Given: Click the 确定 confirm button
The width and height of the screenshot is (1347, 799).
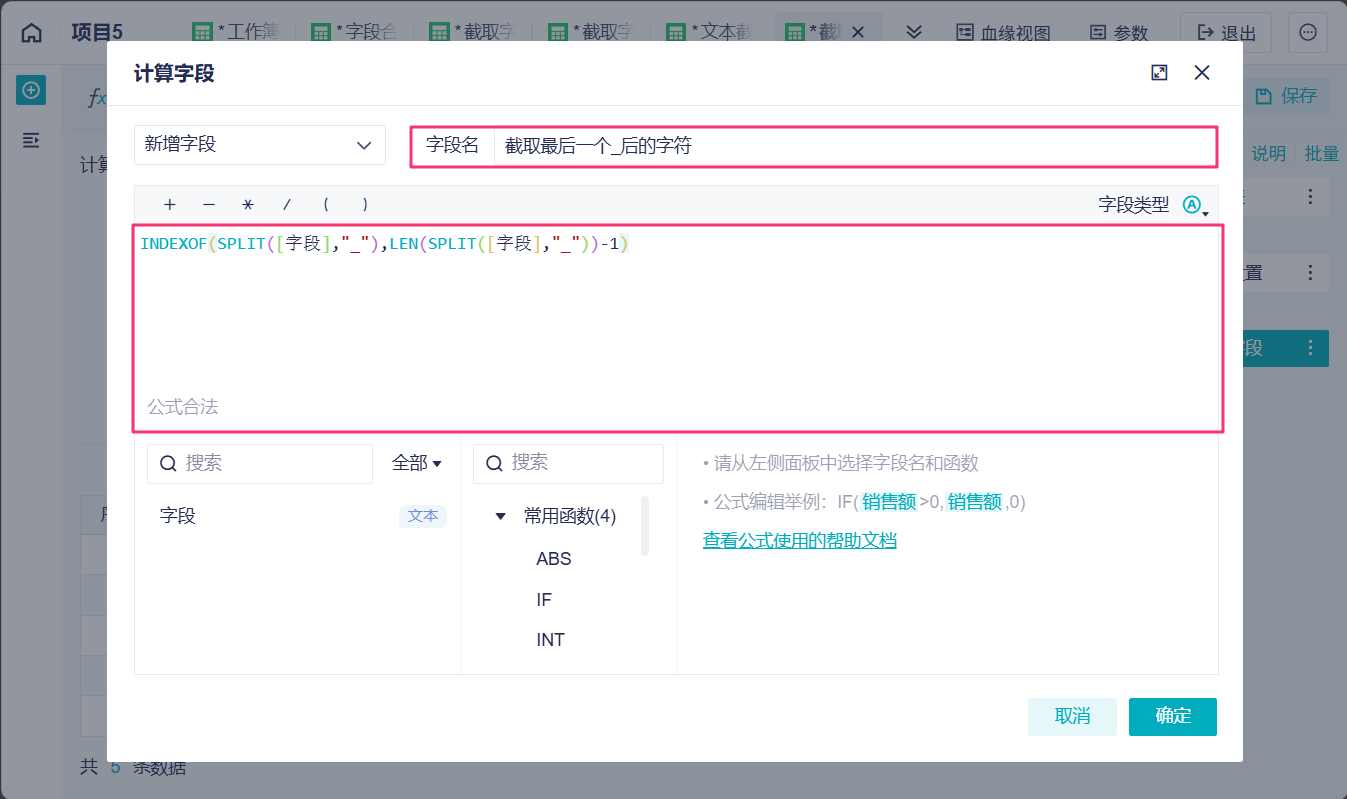Looking at the screenshot, I should click(x=1173, y=716).
